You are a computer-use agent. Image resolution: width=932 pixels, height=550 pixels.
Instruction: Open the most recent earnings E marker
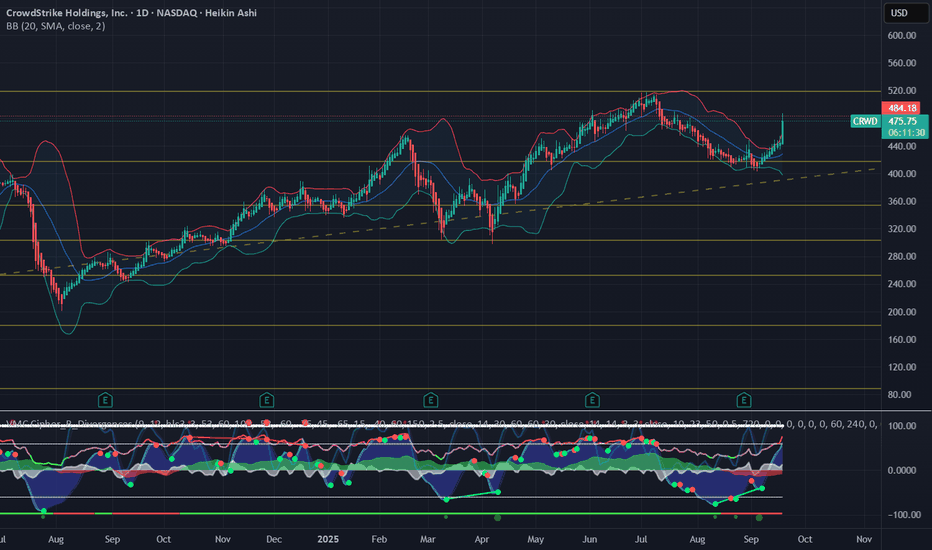[x=743, y=400]
